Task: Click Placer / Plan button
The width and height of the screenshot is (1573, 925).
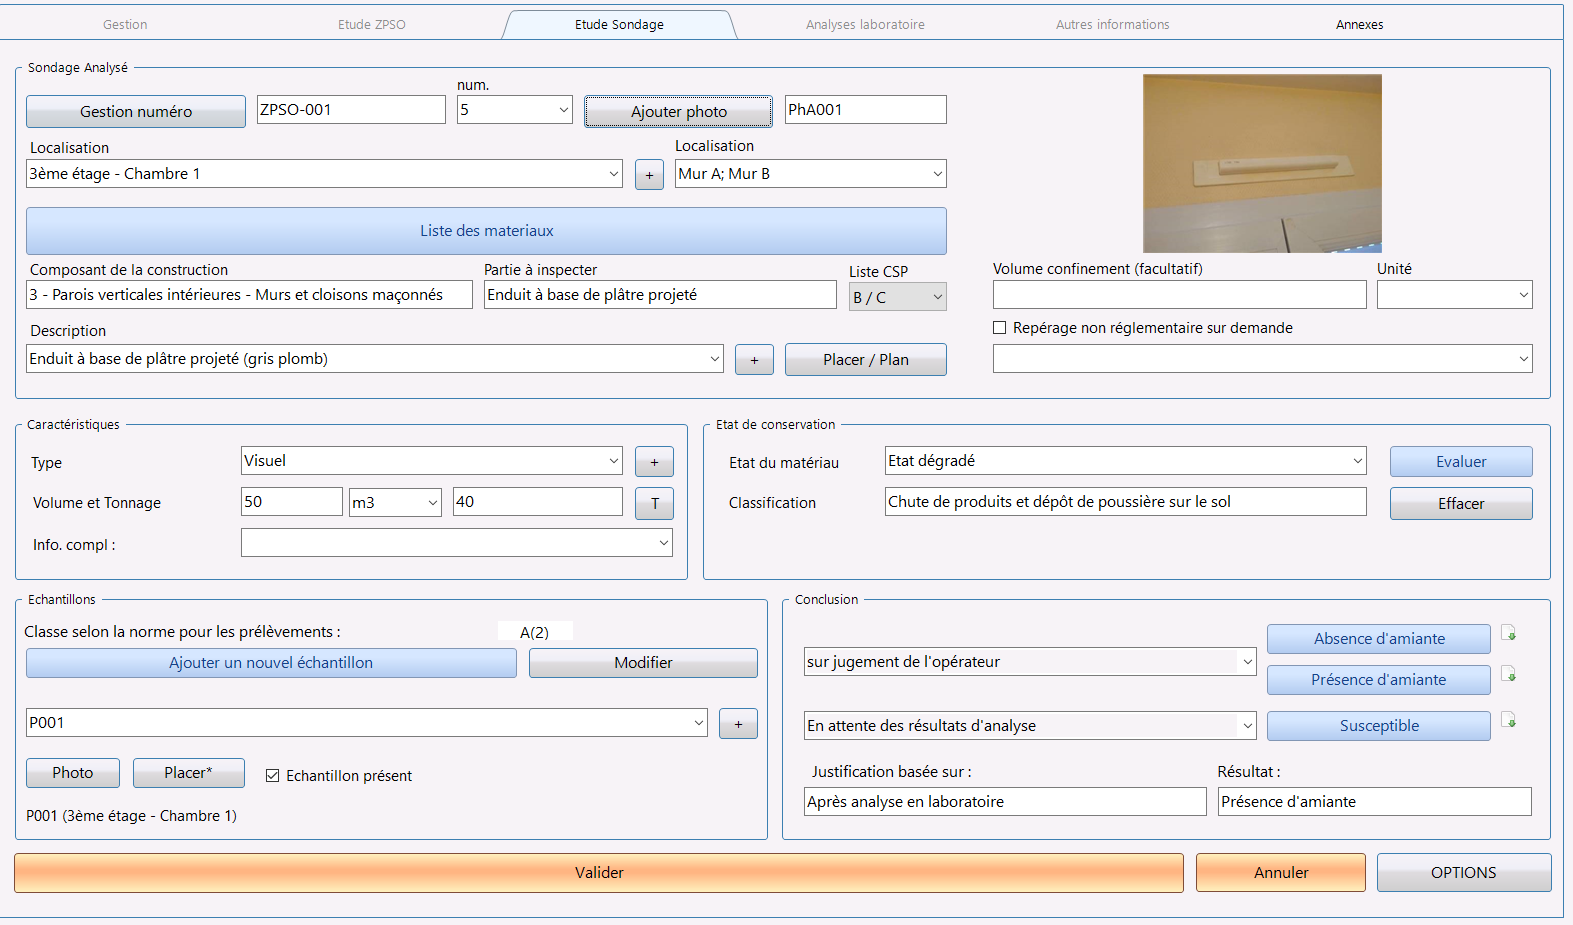Action: (866, 360)
